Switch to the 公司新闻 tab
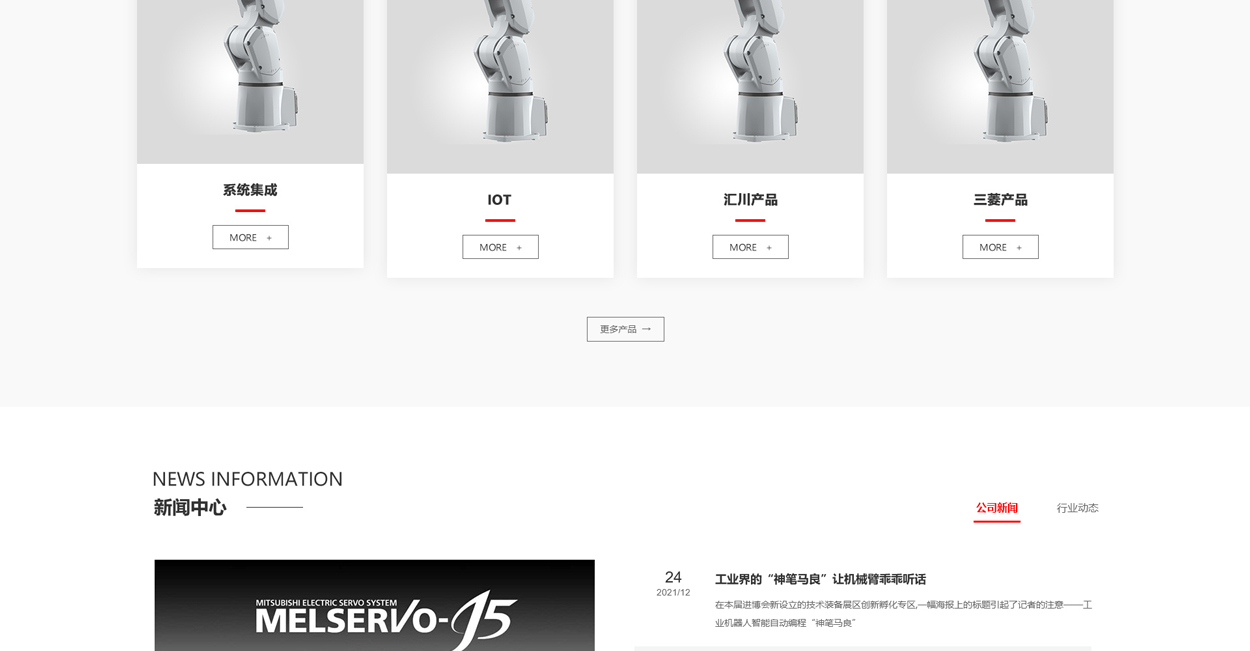This screenshot has width=1250, height=651. [x=997, y=508]
